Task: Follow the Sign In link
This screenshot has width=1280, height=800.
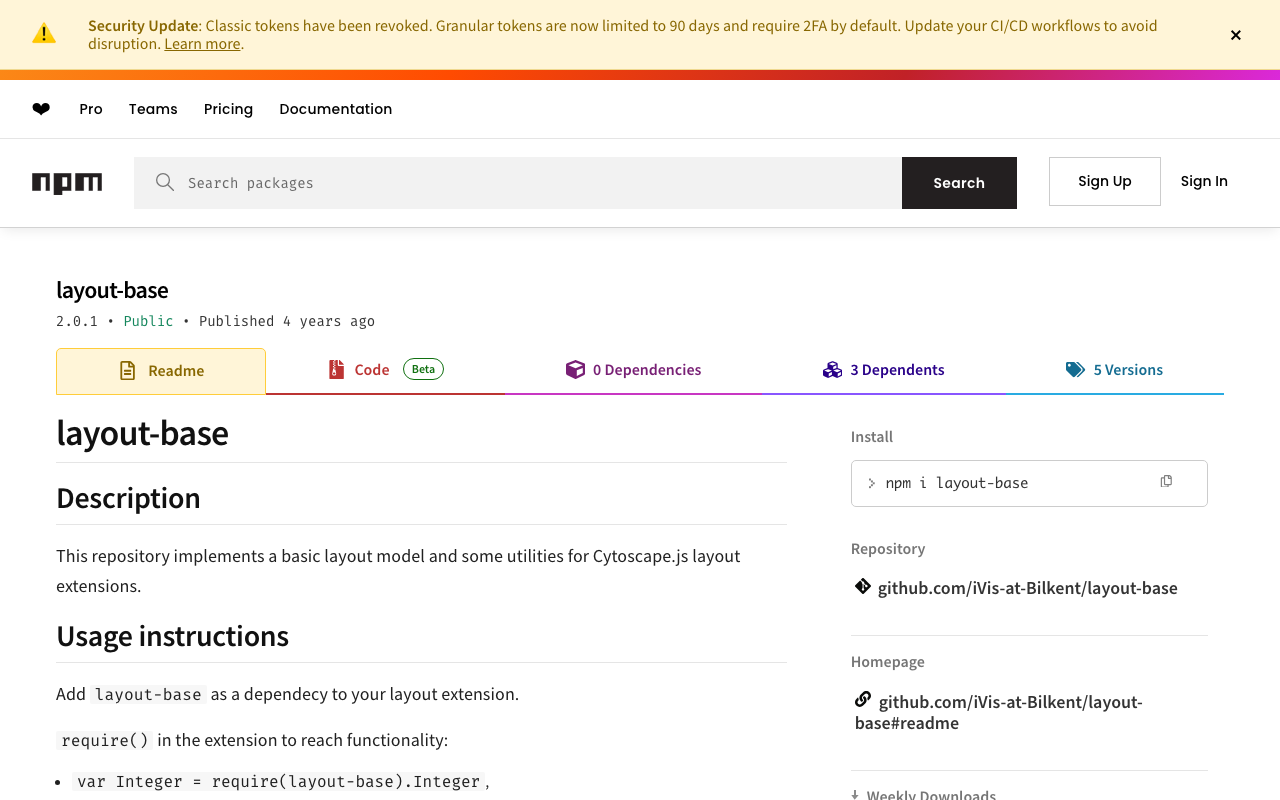Action: coord(1203,181)
